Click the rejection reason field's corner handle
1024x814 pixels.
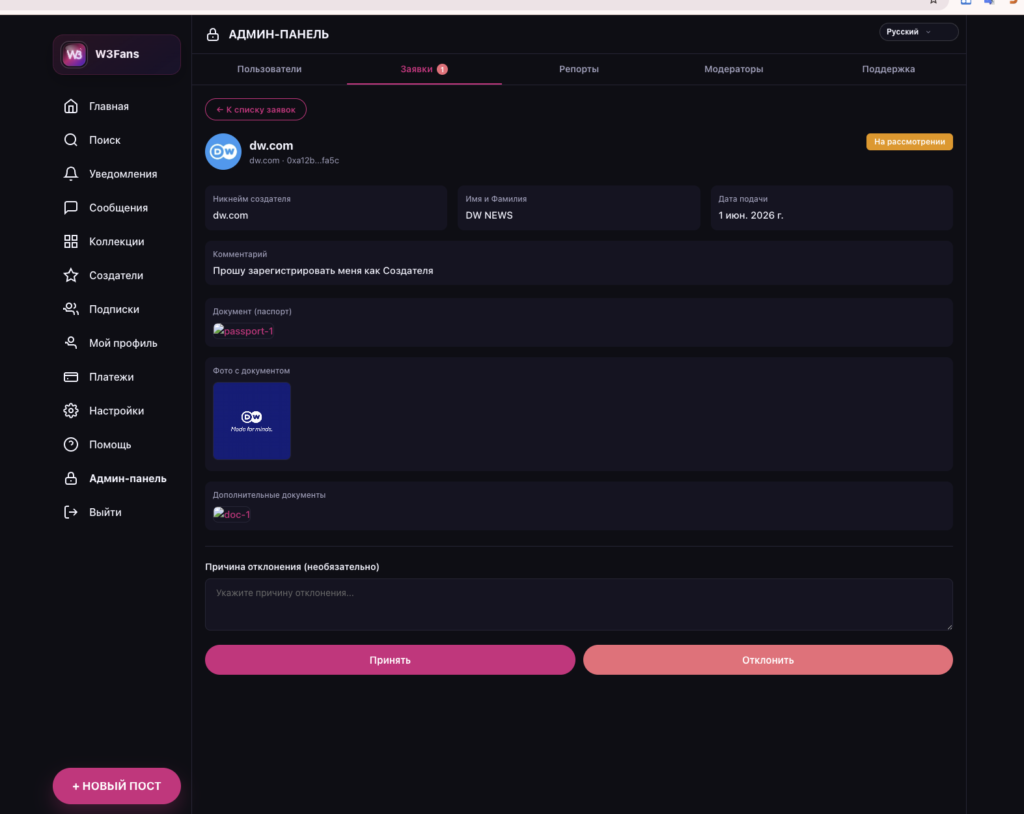tap(949, 627)
